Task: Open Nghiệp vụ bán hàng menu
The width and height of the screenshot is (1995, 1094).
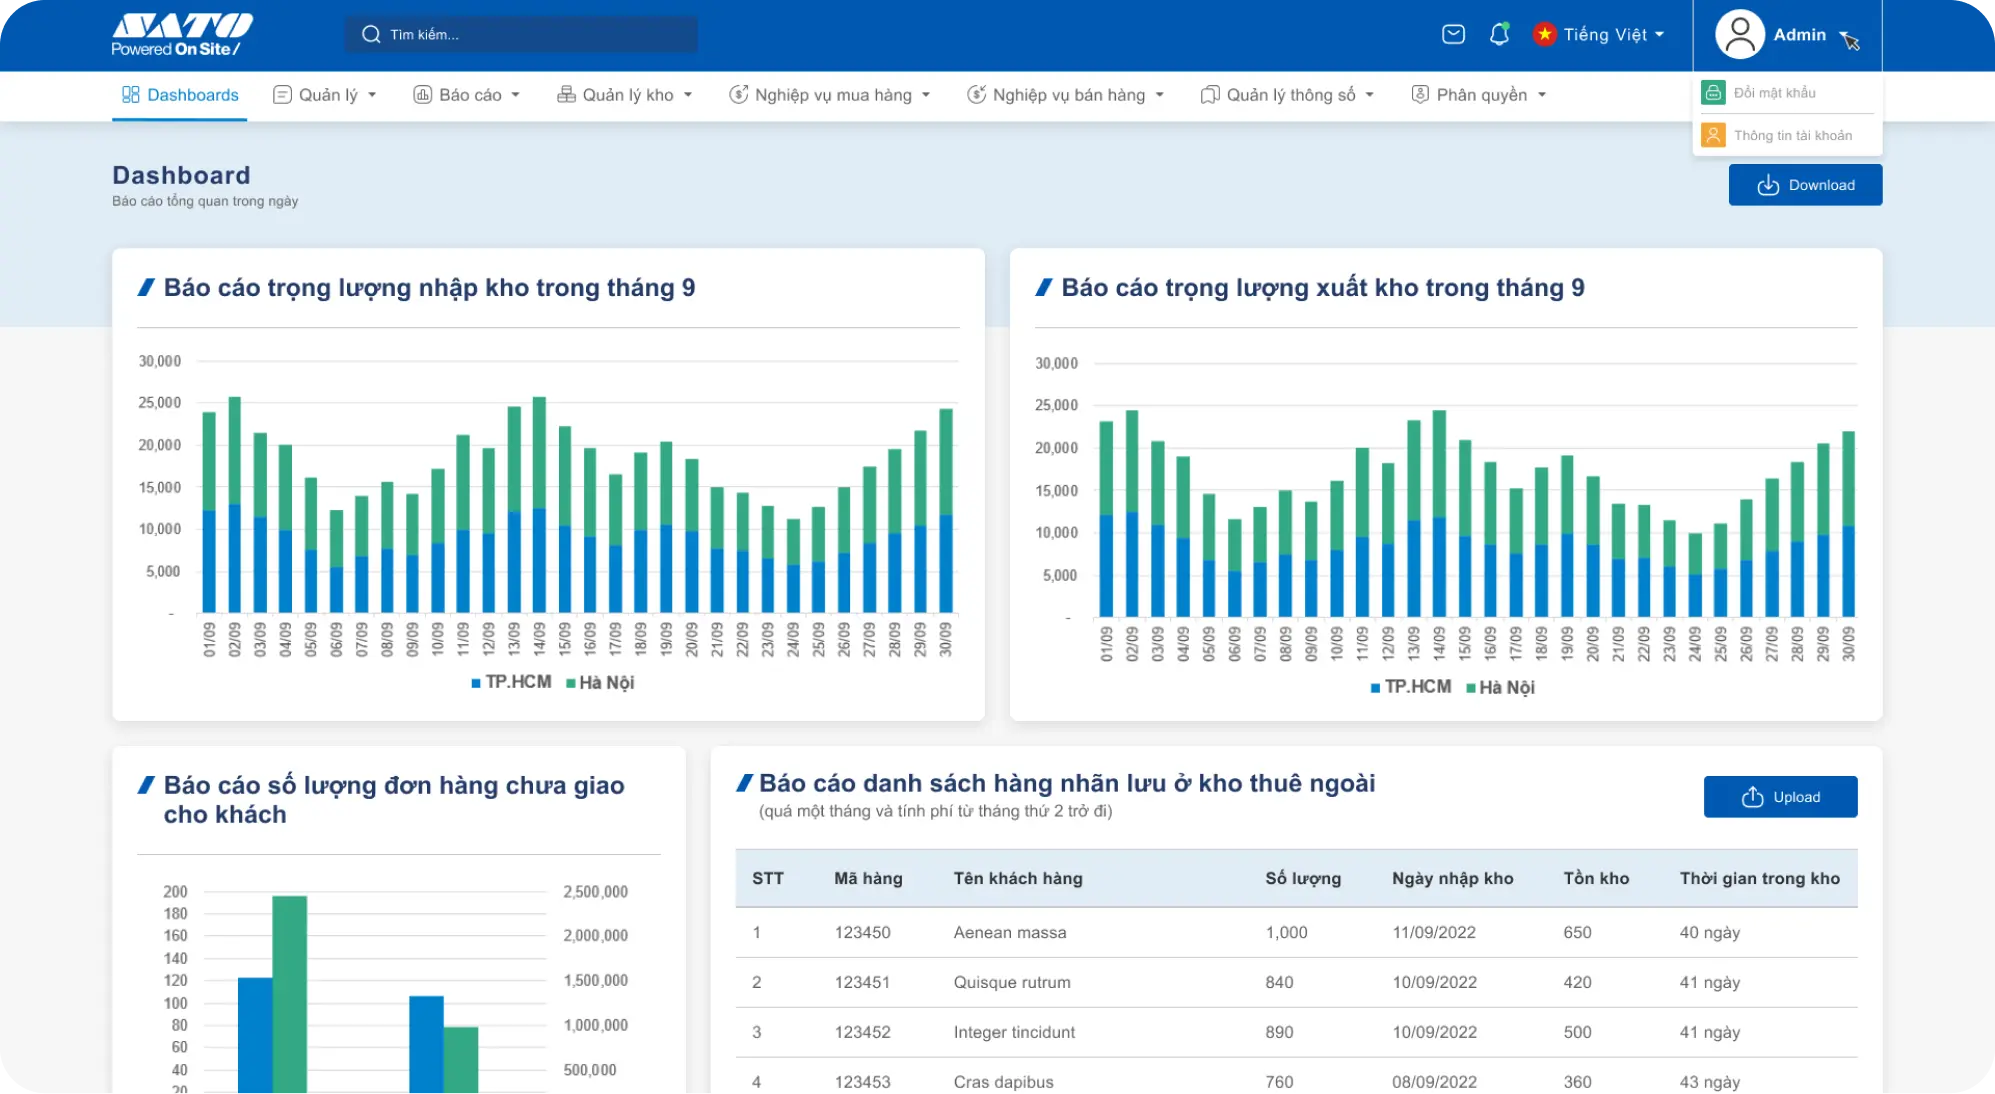Action: pos(1066,95)
